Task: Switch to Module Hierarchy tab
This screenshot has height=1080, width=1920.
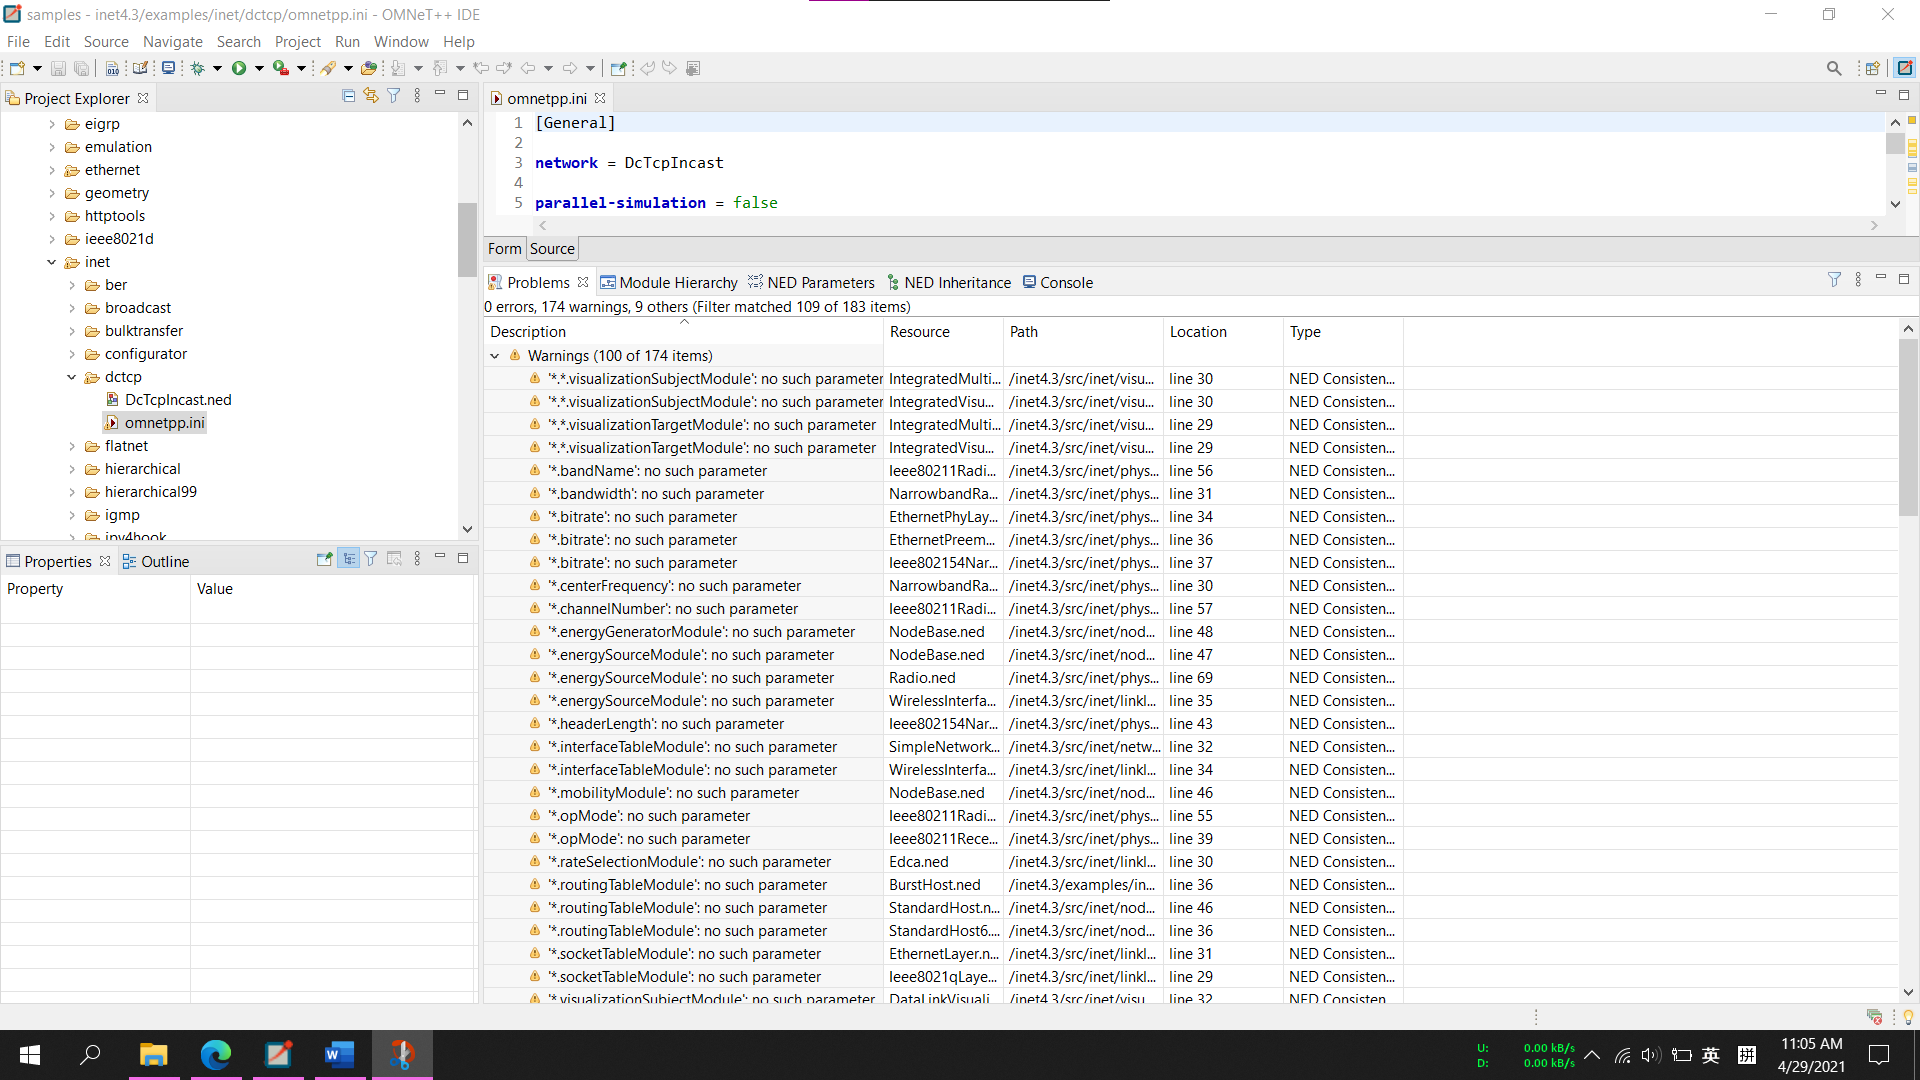Action: pos(668,283)
